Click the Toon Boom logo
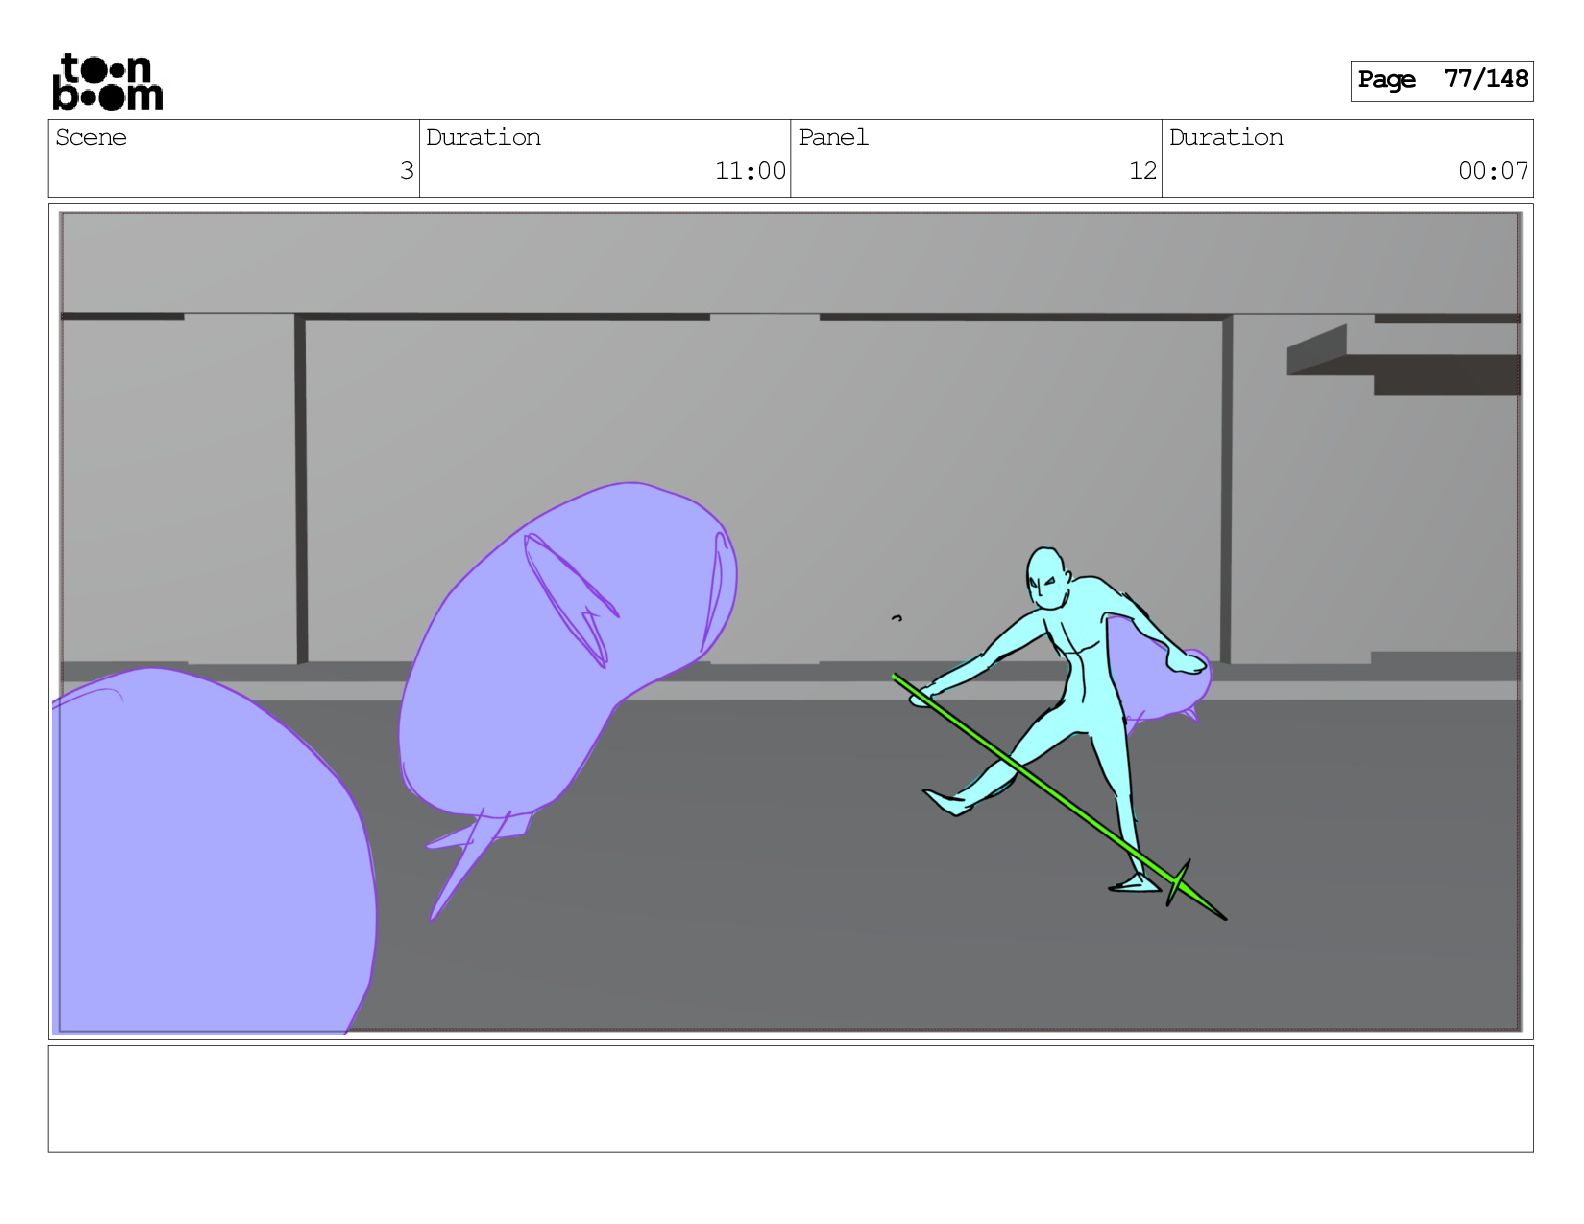 tap(107, 82)
